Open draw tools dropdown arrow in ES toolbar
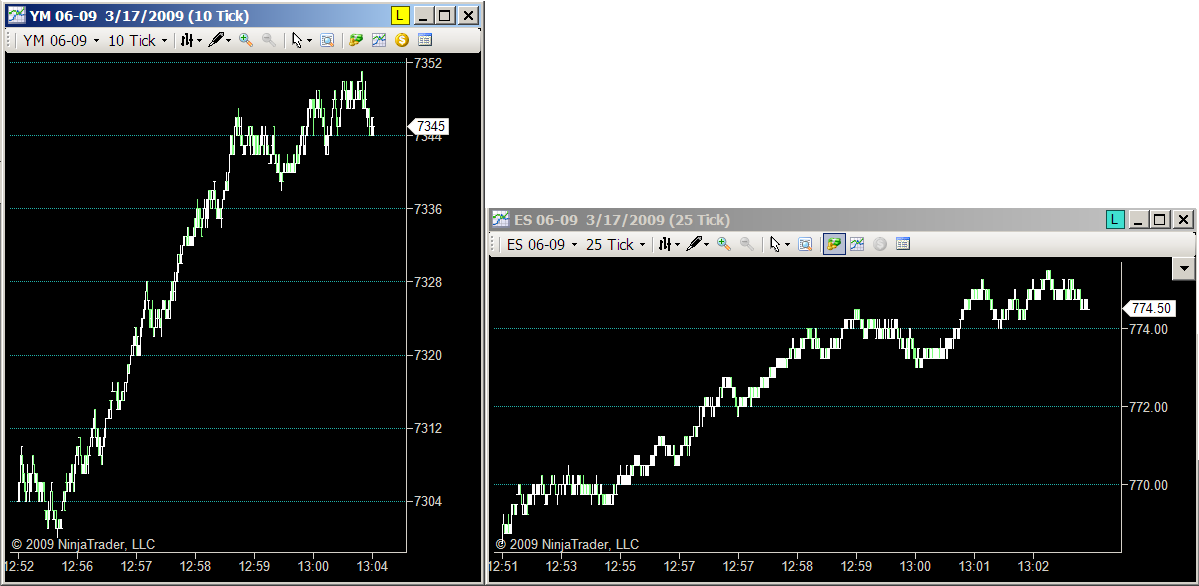This screenshot has width=1199, height=586. click(707, 245)
